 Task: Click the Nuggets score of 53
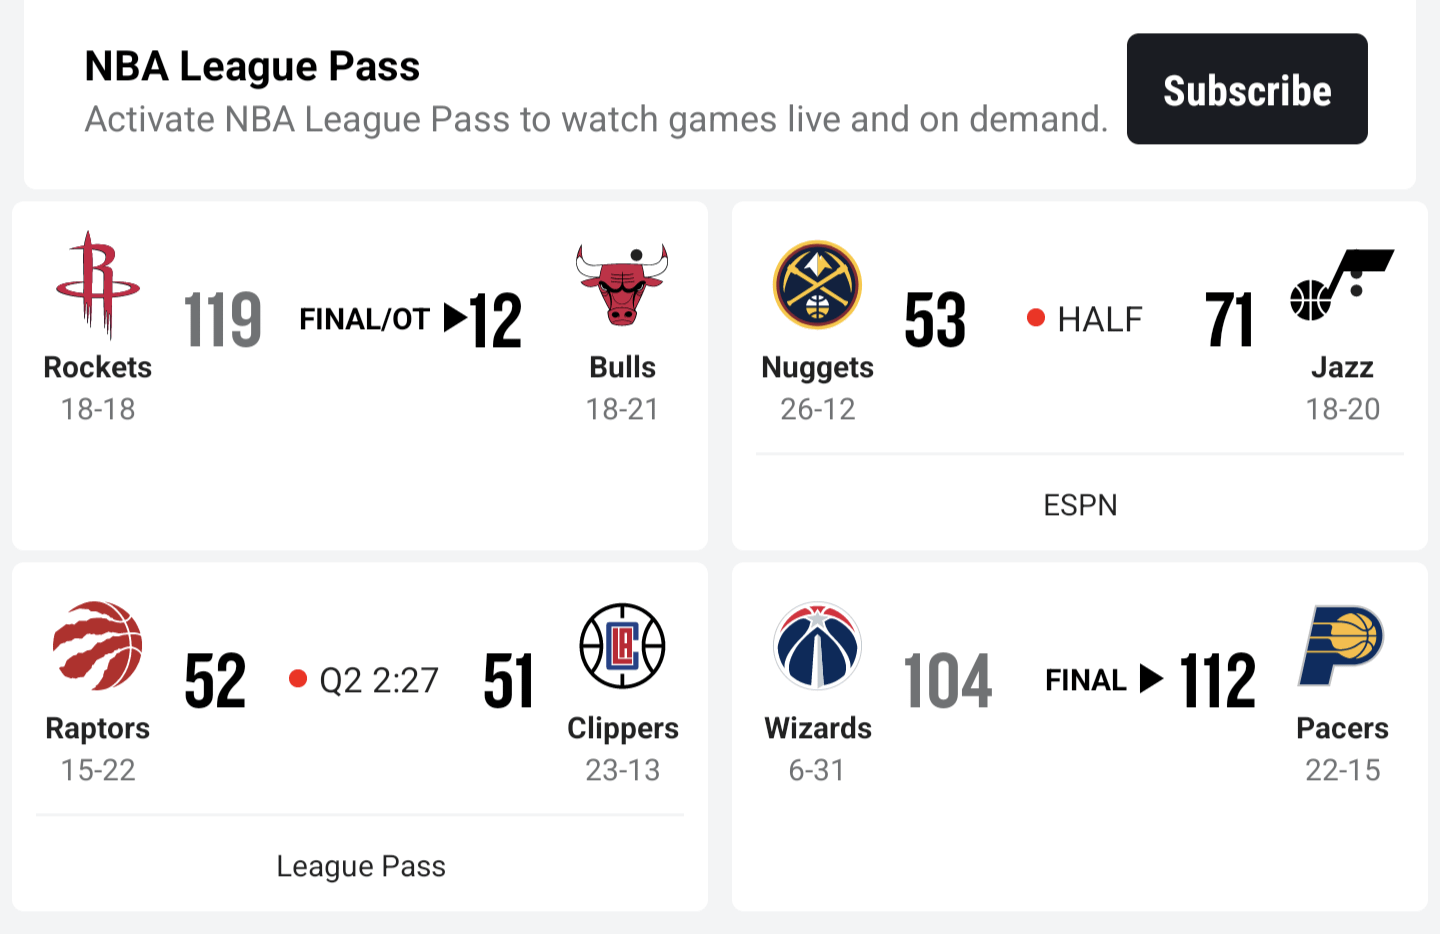pyautogui.click(x=935, y=320)
